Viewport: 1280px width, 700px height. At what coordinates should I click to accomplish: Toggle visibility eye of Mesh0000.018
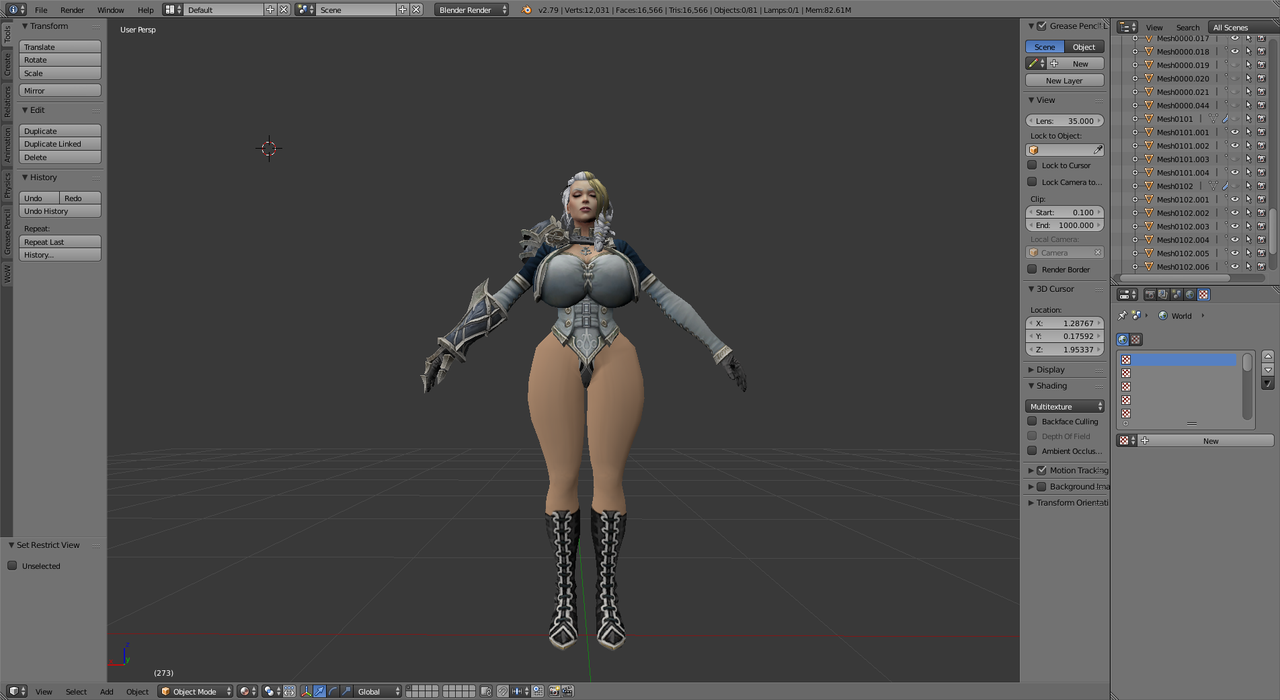(x=1234, y=51)
